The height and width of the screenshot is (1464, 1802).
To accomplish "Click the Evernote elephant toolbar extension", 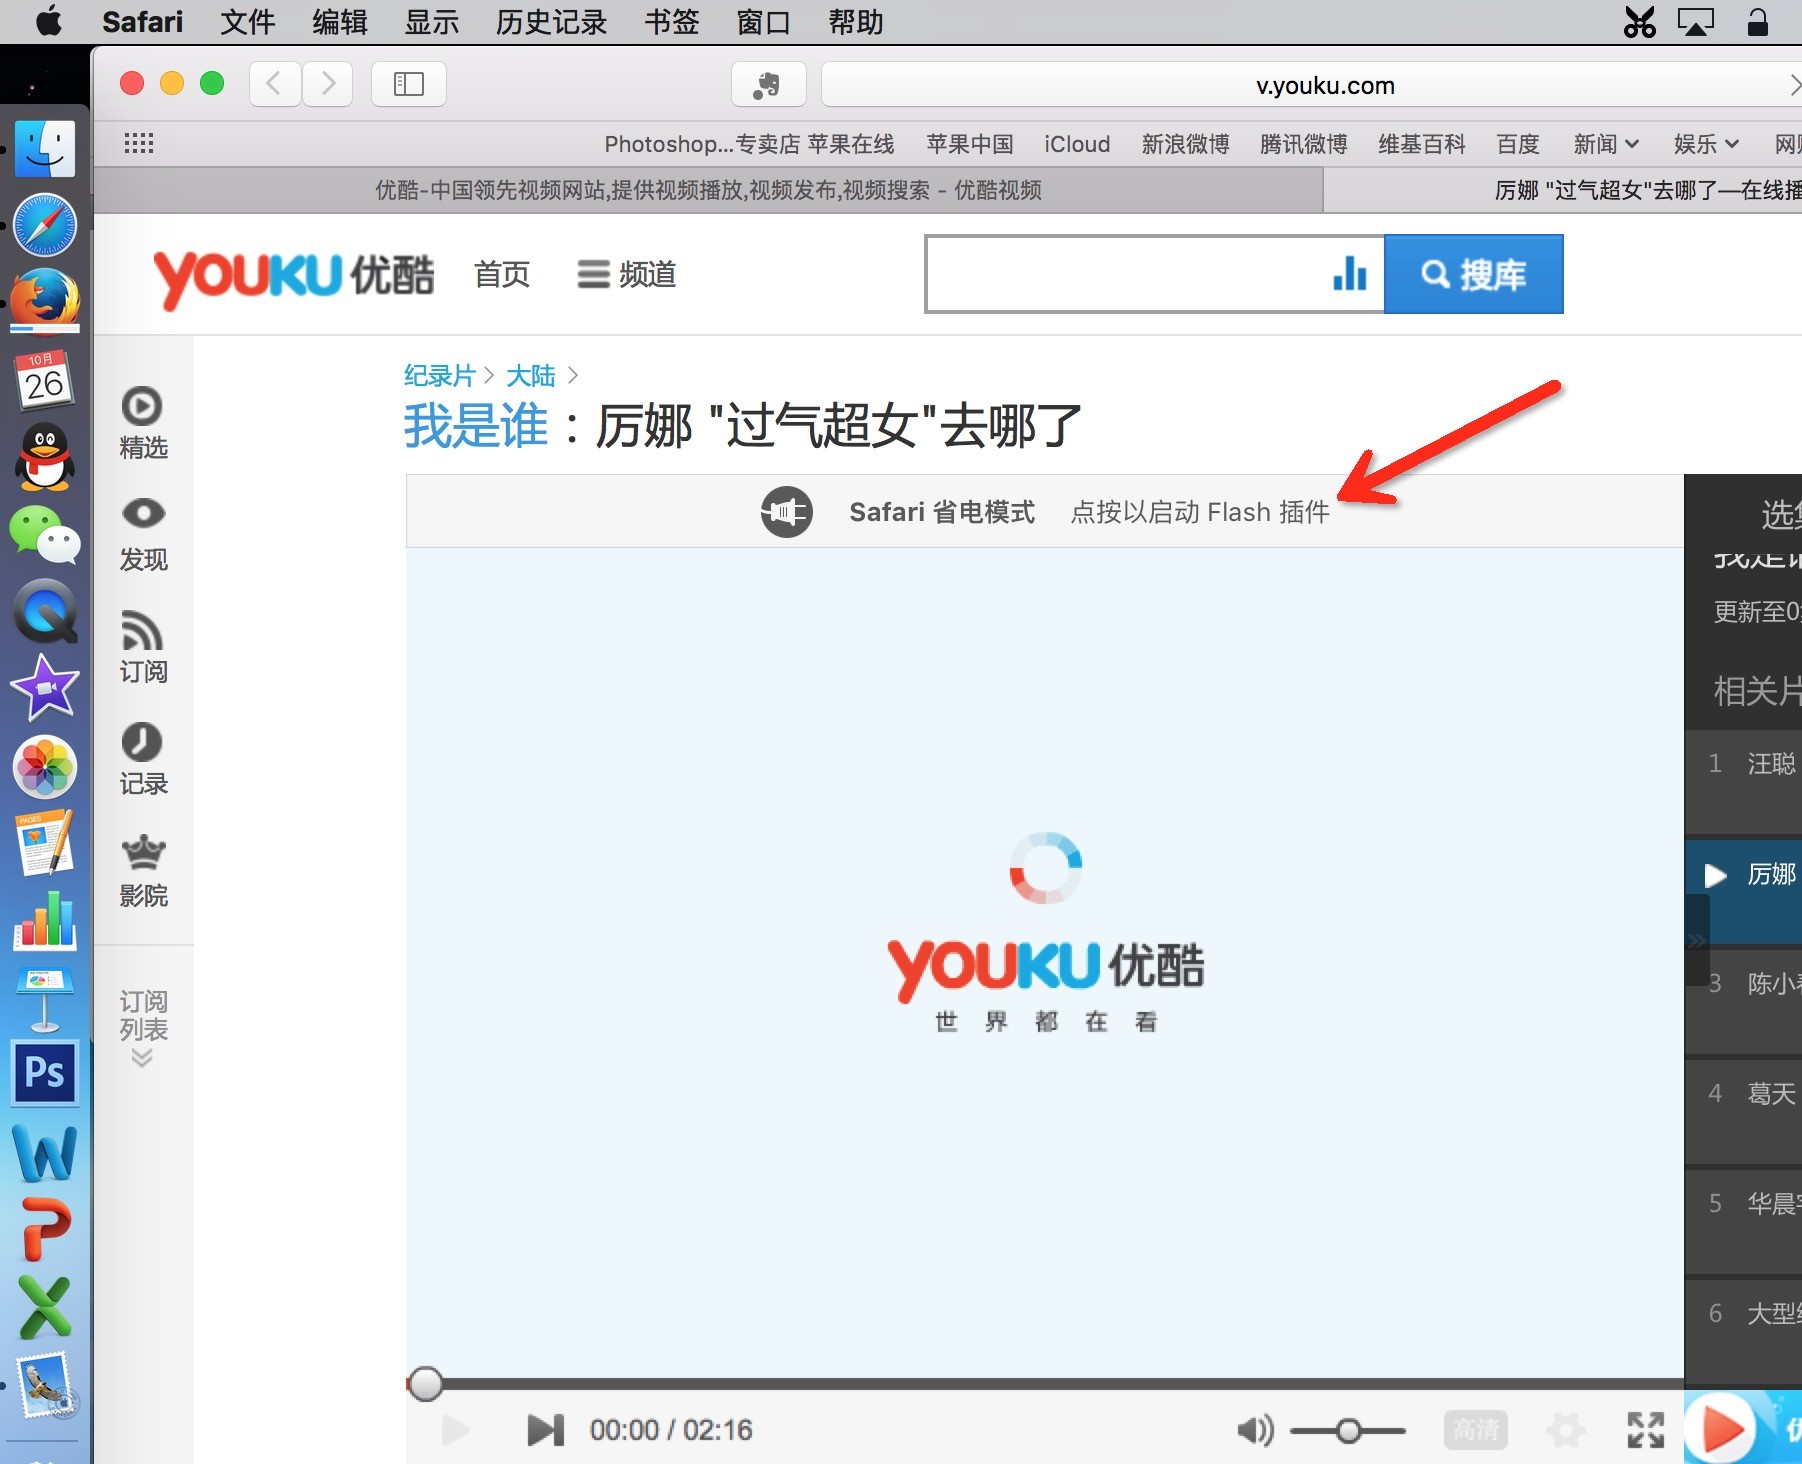I will (x=768, y=85).
